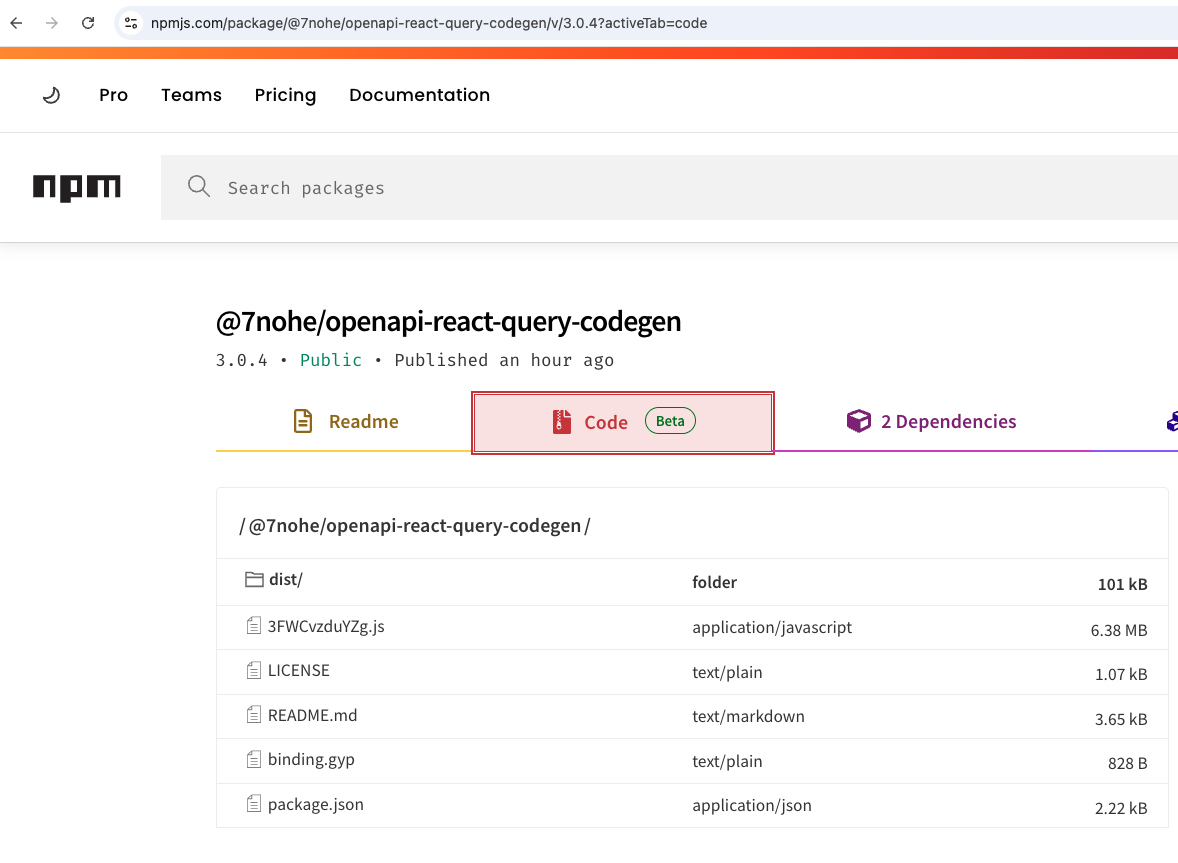The height and width of the screenshot is (863, 1178).
Task: Click the 3.65 kB size value
Action: pyautogui.click(x=1121, y=720)
